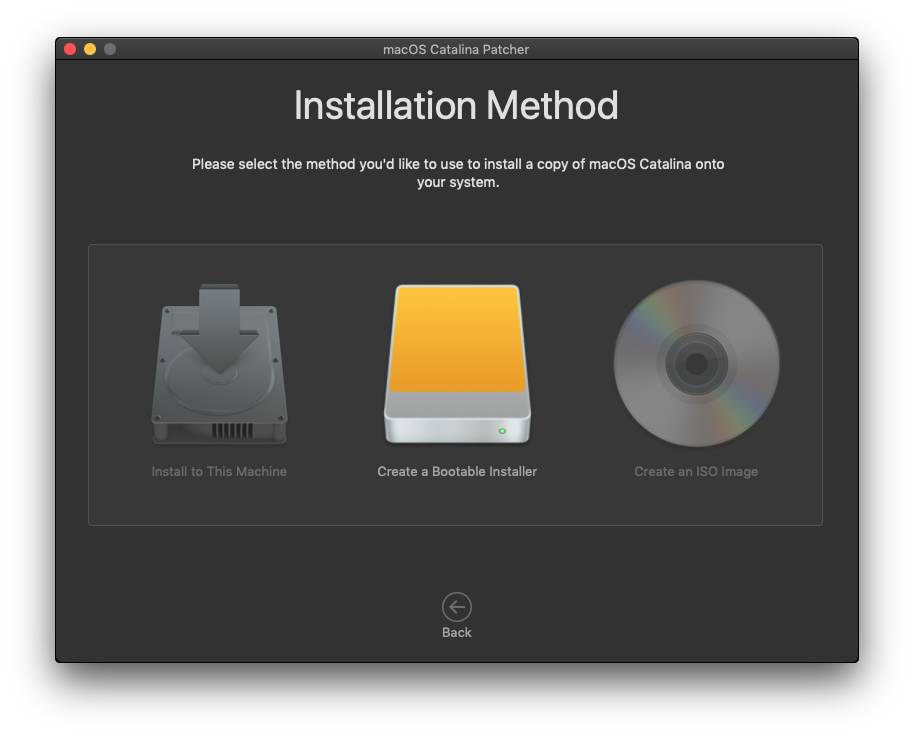Choose the yellow bootable installer drive icon

[x=457, y=364]
